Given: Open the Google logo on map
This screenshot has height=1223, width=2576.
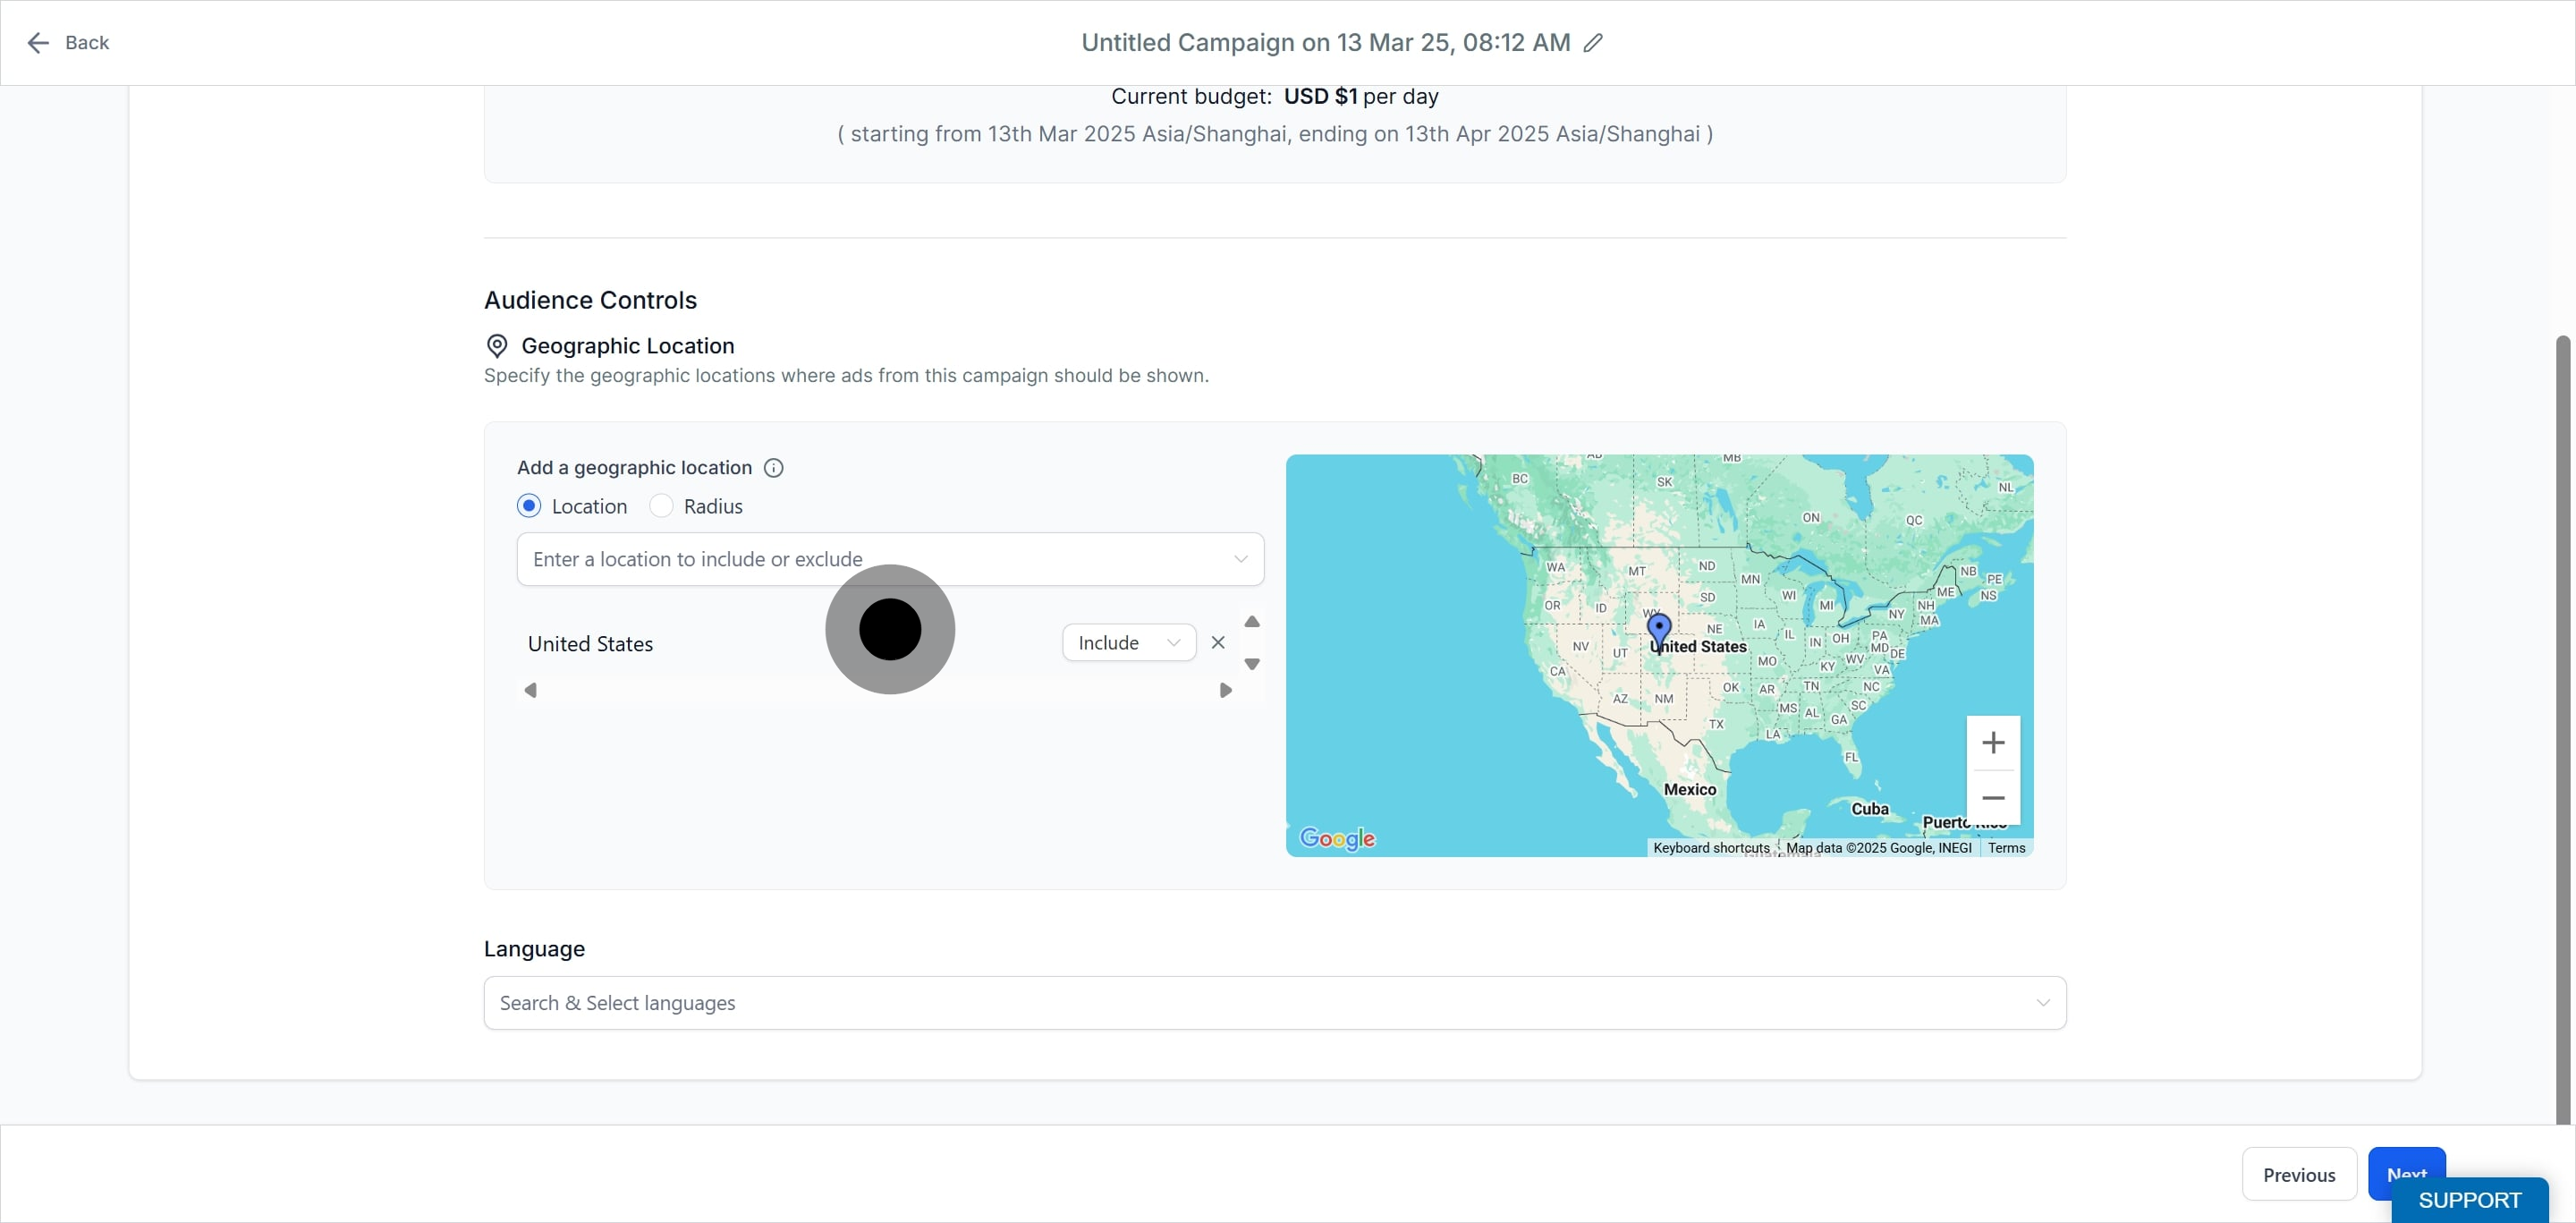Looking at the screenshot, I should pos(1337,838).
